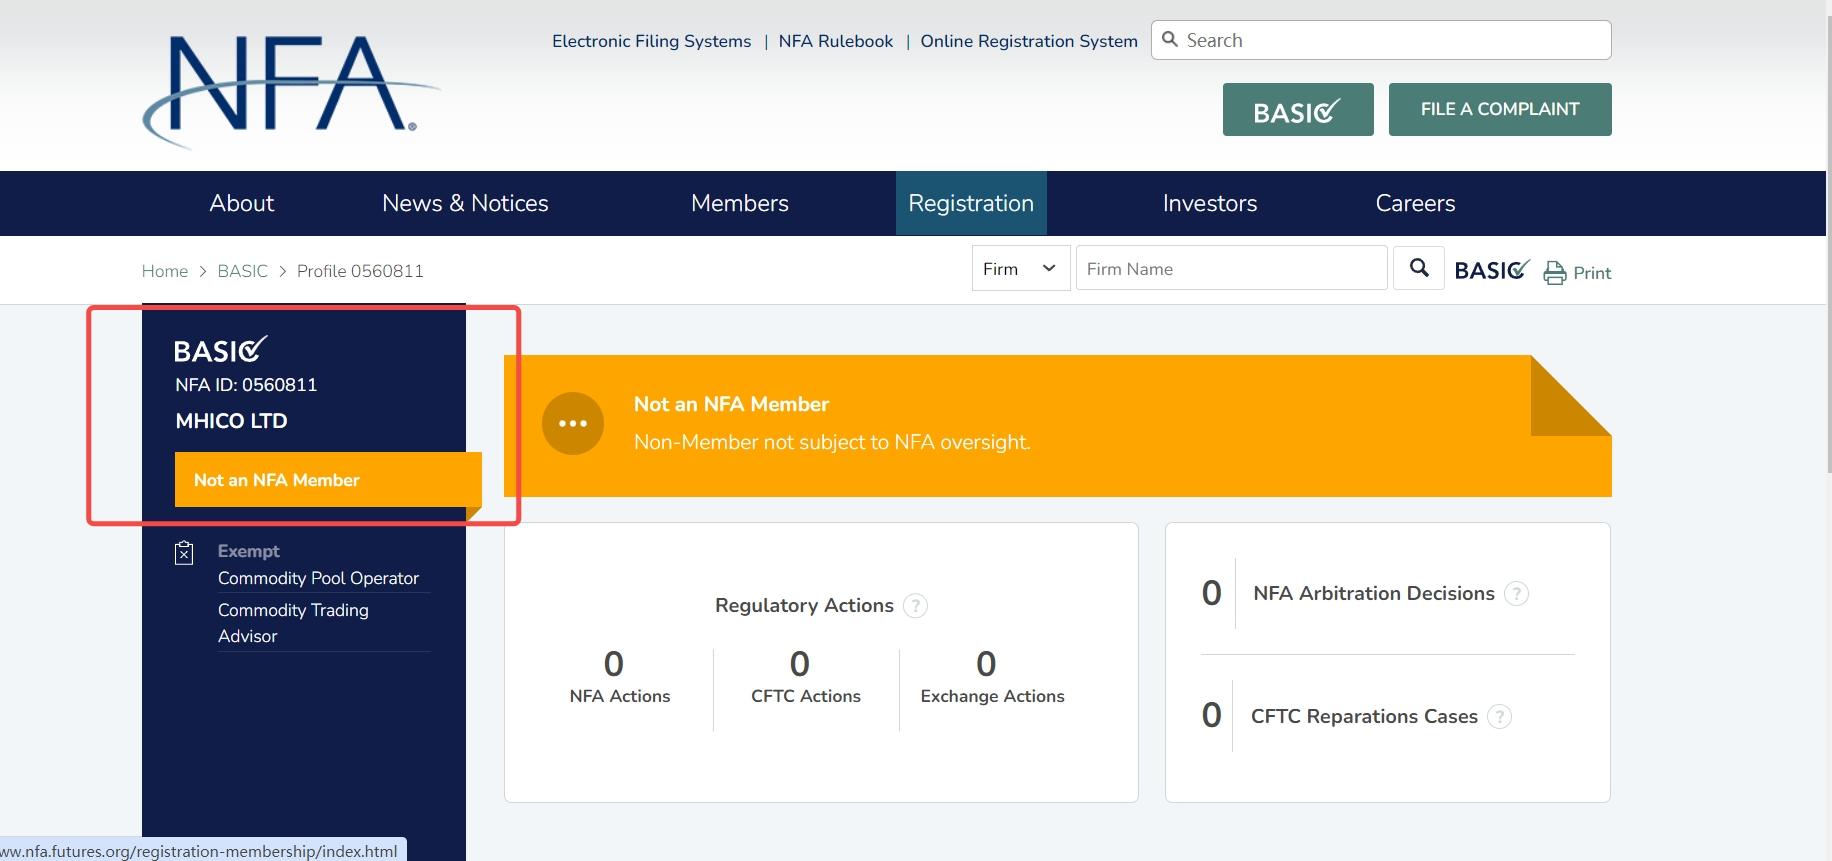Viewport: 1832px width, 861px height.
Task: Open the Firm search type dropdown
Action: point(1021,268)
